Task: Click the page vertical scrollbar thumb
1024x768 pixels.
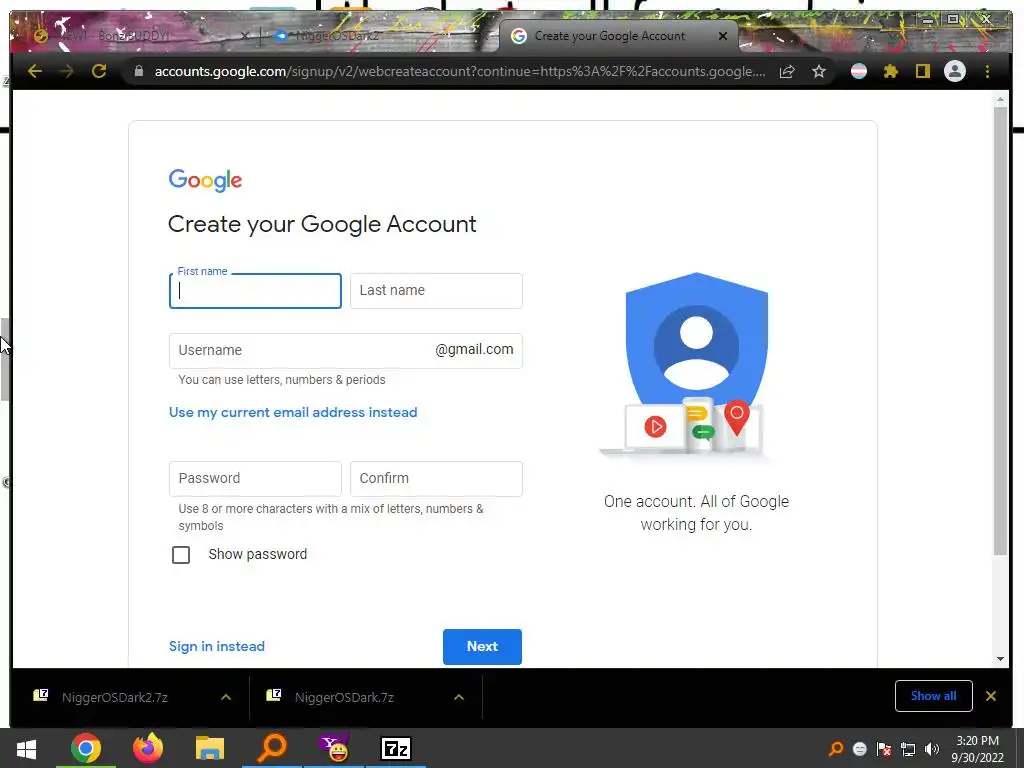Action: click(1000, 330)
